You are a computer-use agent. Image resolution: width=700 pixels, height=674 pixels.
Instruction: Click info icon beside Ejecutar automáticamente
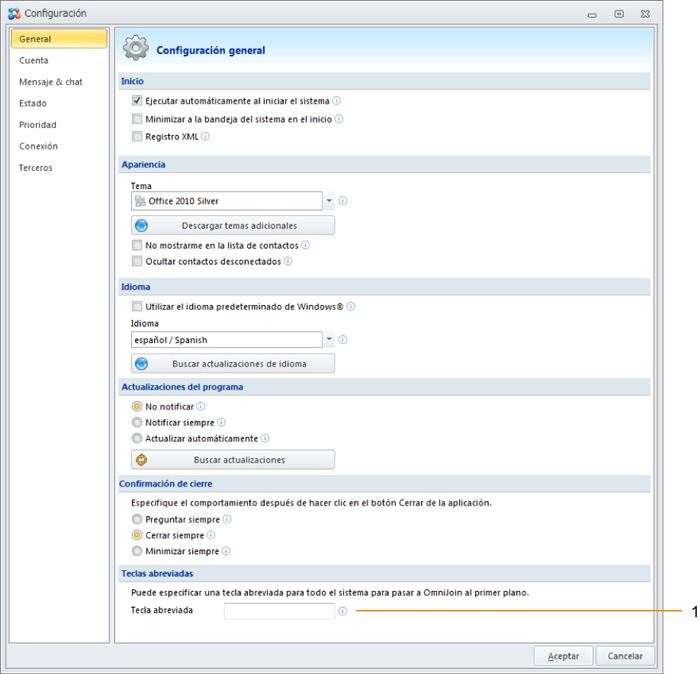click(x=337, y=101)
